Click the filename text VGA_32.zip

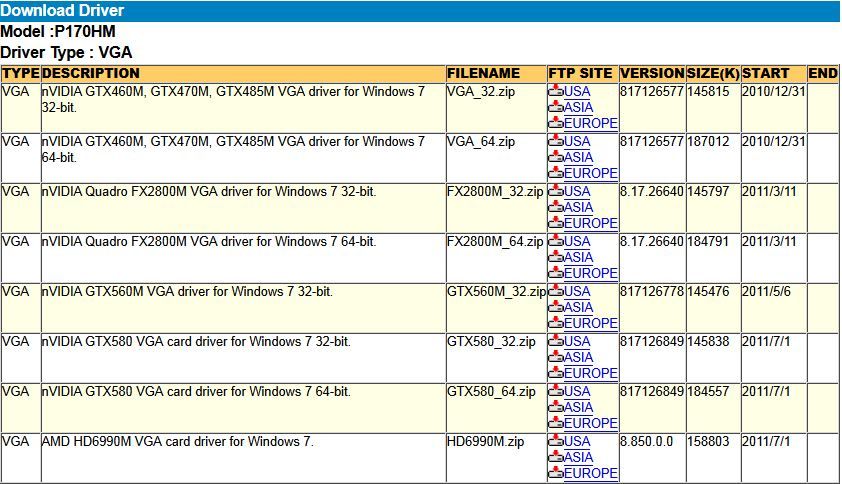481,92
